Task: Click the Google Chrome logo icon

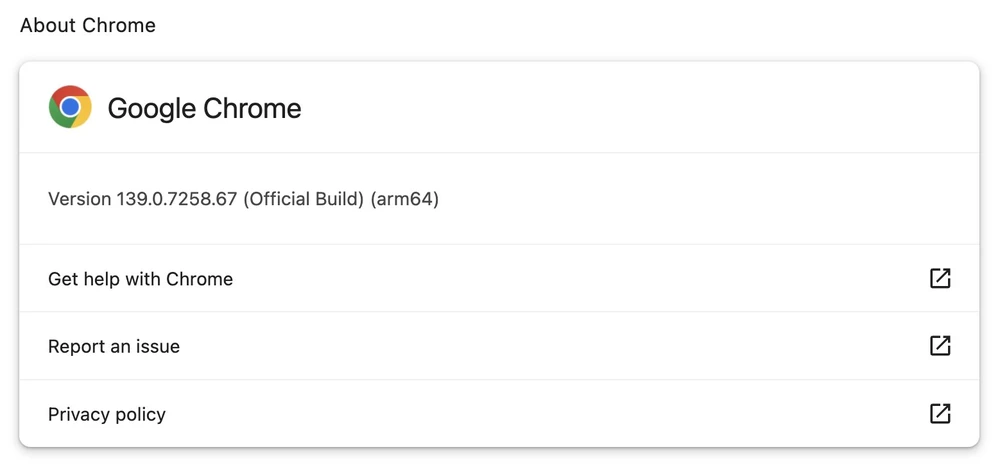Action: point(70,107)
